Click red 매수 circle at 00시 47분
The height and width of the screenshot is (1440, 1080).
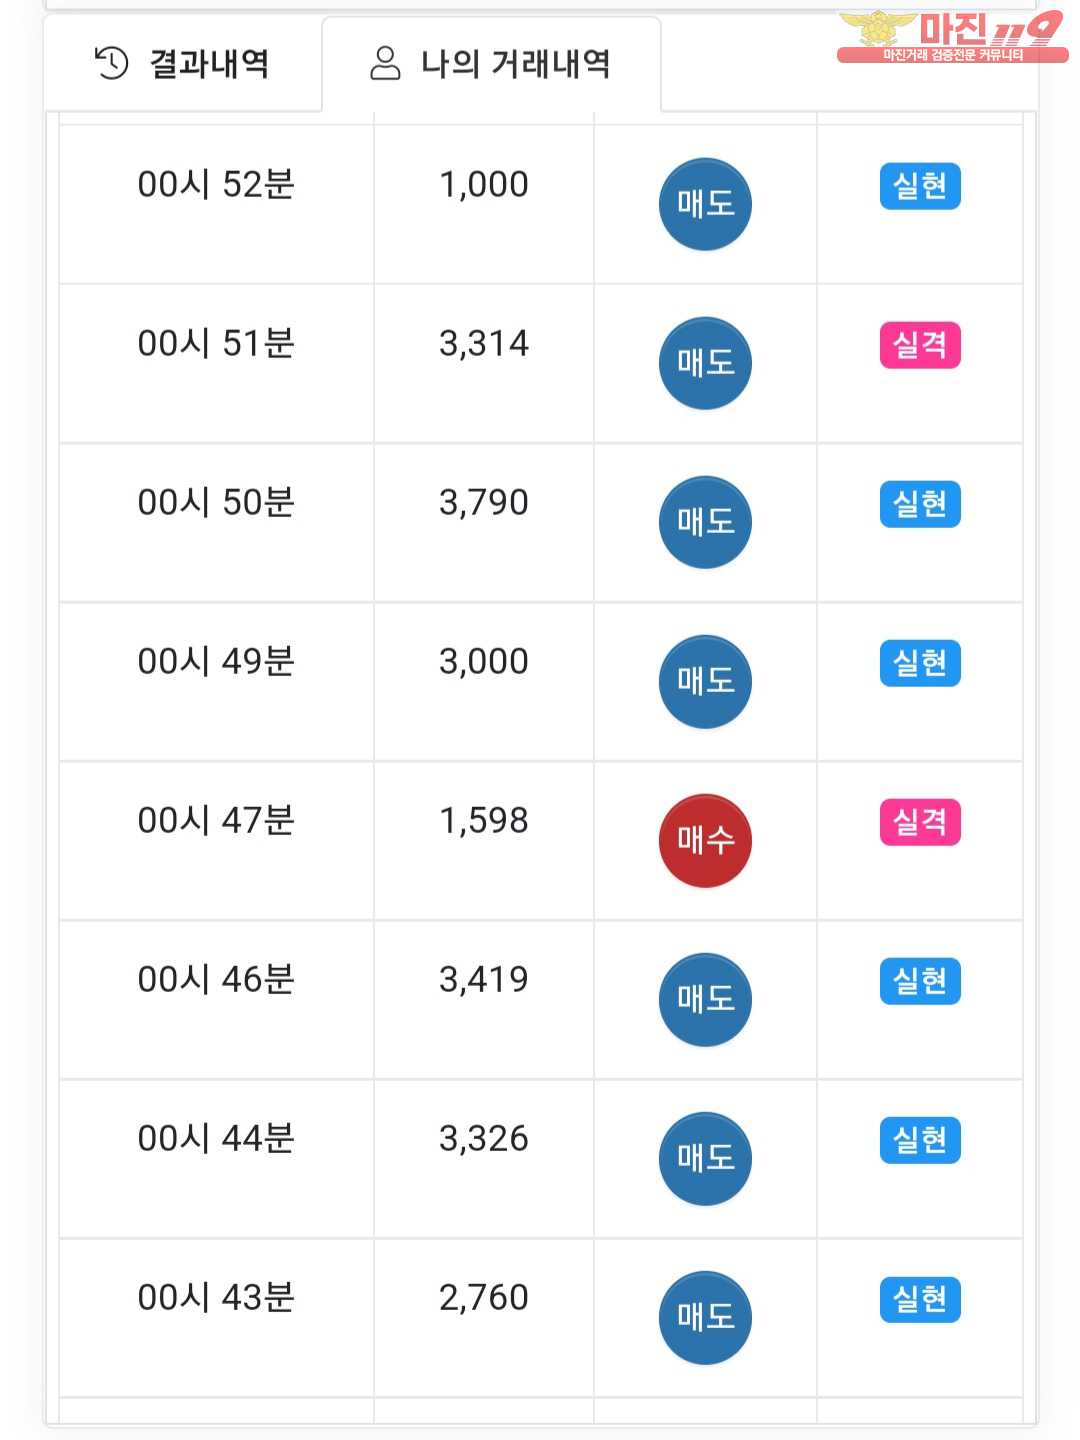705,840
